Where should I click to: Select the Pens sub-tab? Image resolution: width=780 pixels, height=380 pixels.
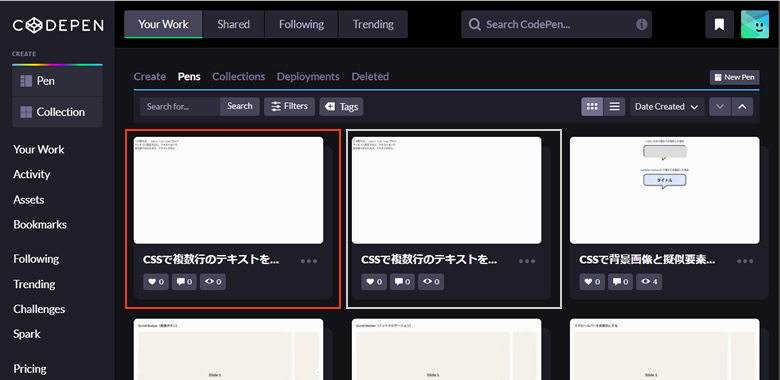click(x=189, y=77)
